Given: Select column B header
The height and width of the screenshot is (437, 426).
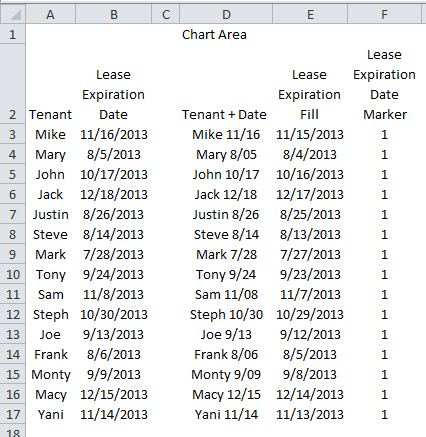Looking at the screenshot, I should [x=114, y=14].
